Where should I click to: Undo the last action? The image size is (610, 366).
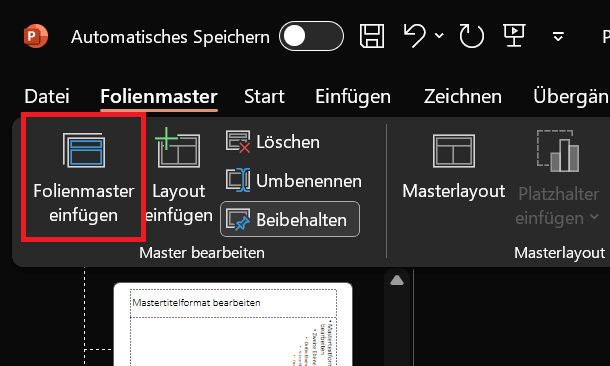click(x=415, y=36)
